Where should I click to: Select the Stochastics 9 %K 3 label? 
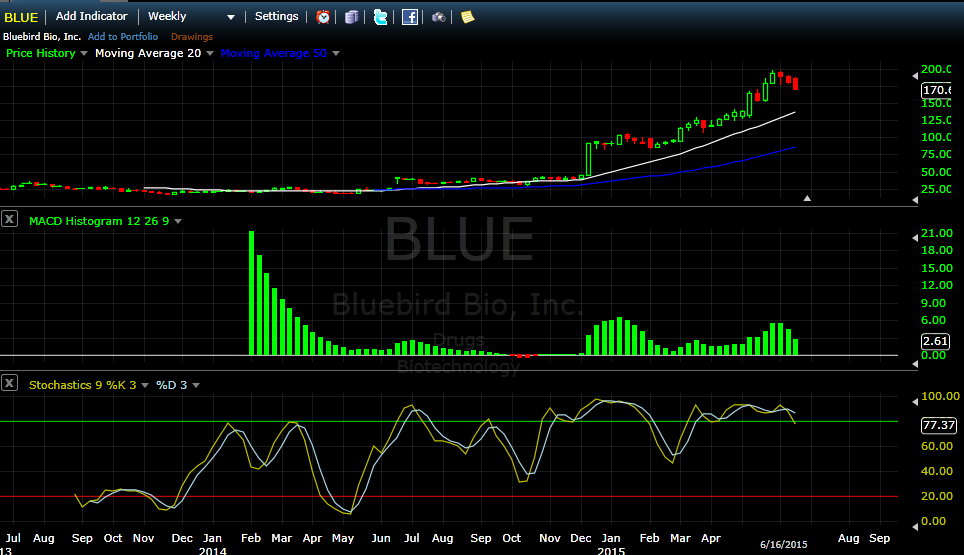click(82, 385)
